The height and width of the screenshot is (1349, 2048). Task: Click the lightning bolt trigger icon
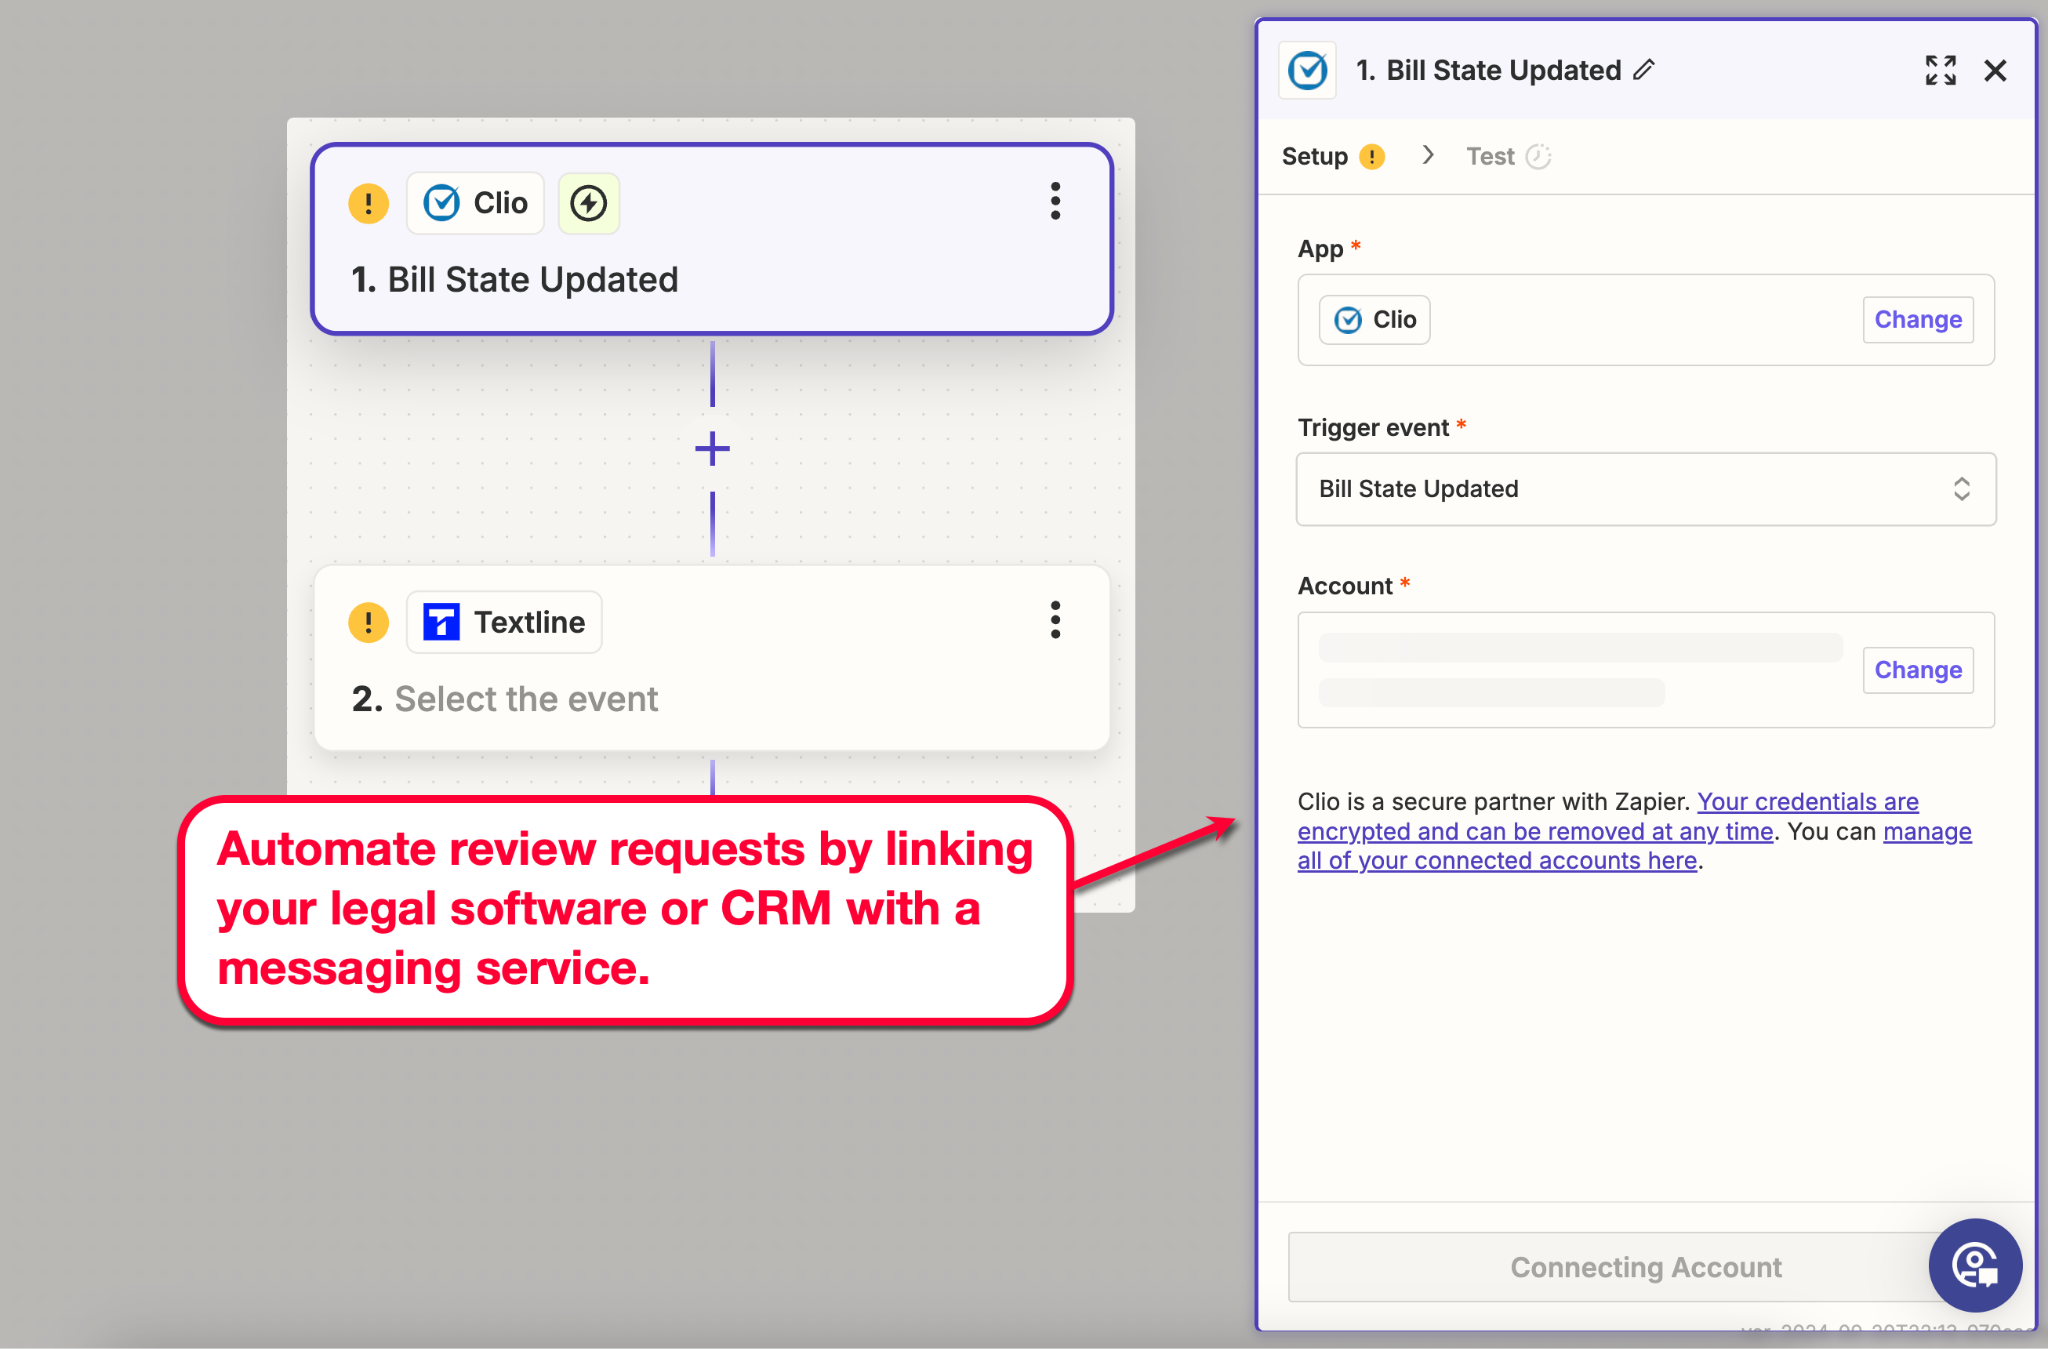[588, 203]
